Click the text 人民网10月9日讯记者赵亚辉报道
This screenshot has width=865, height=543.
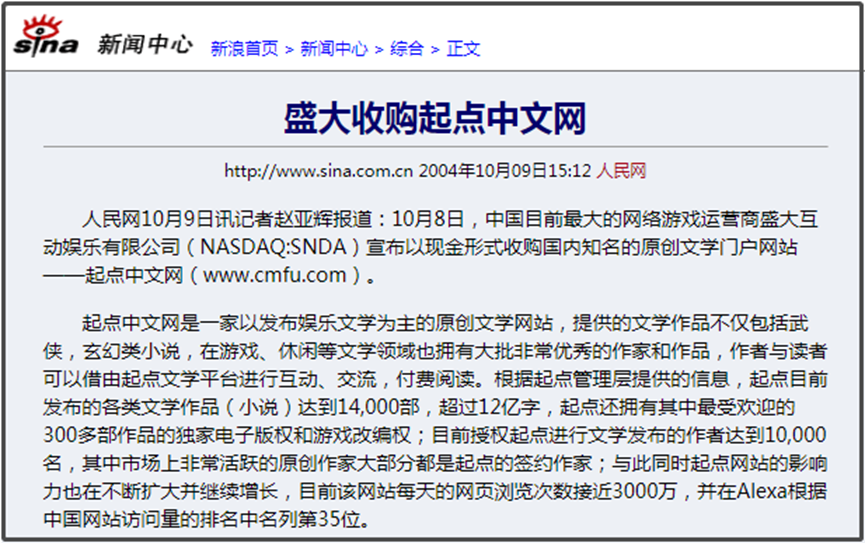tap(227, 219)
